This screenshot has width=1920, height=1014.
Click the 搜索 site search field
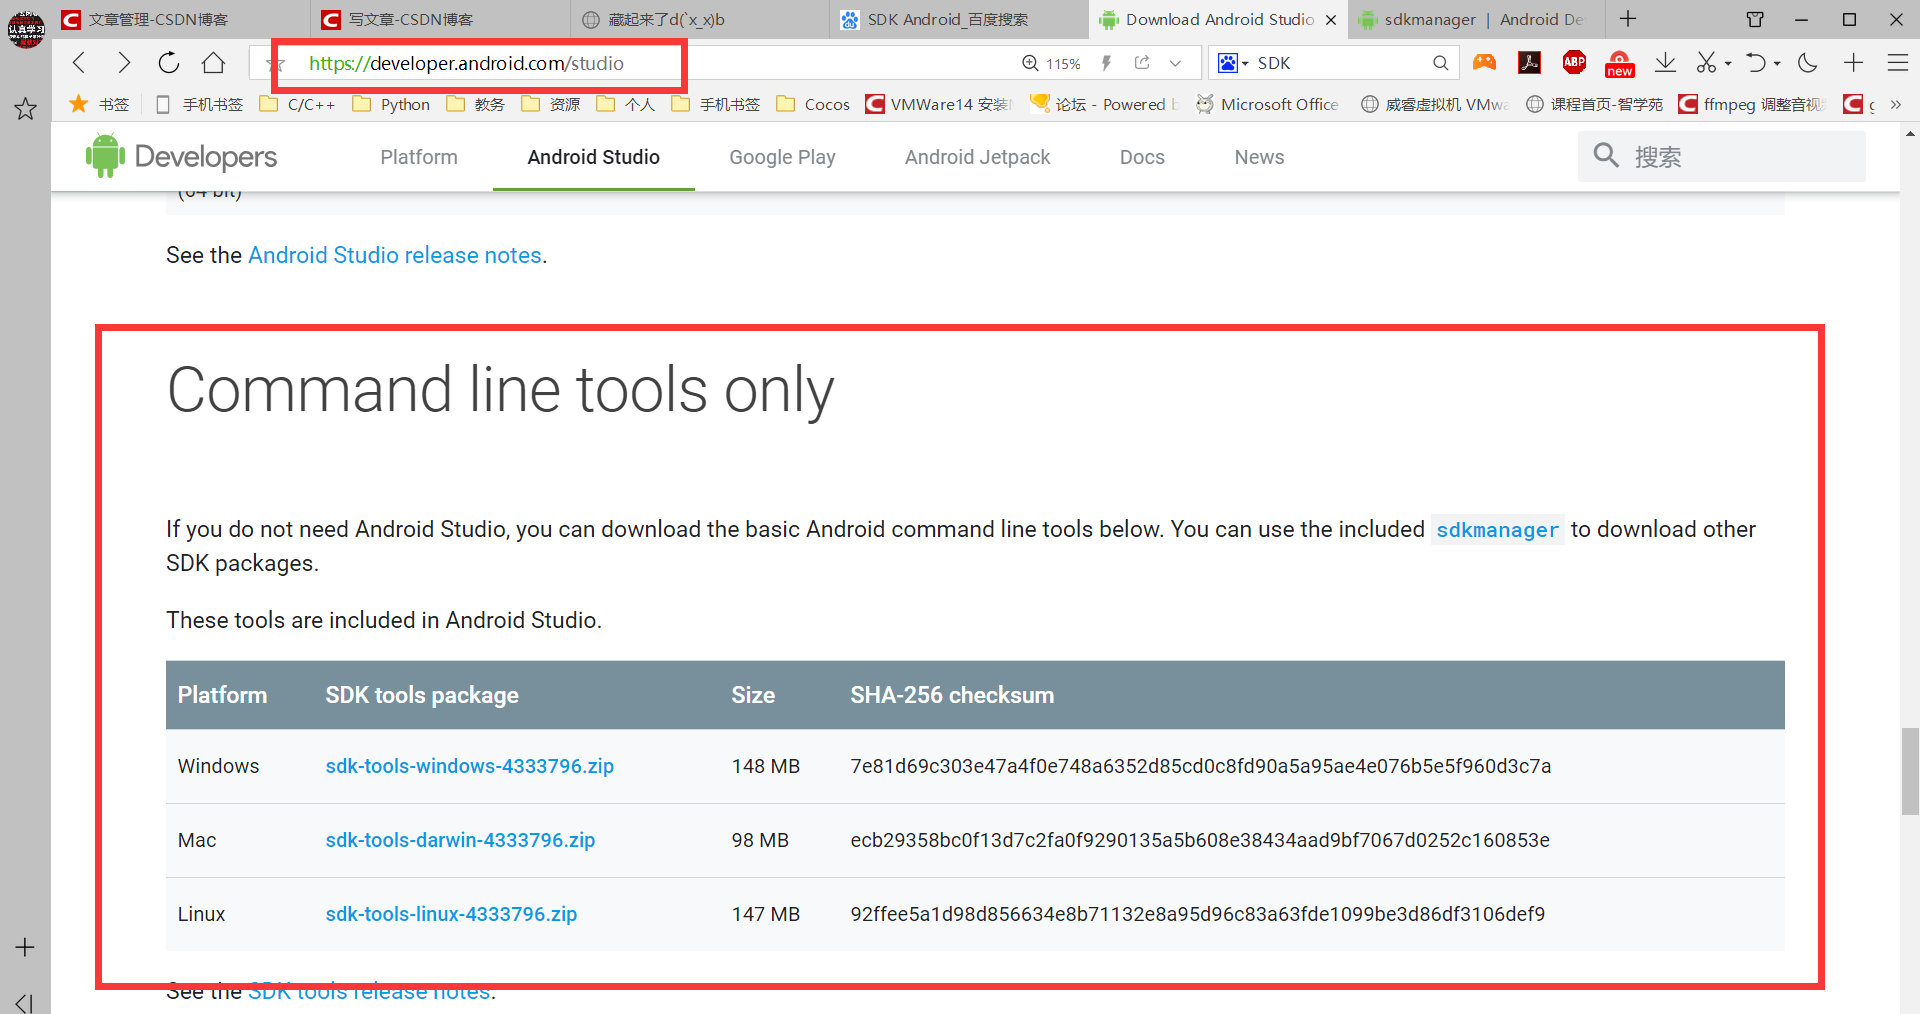[x=1721, y=156]
